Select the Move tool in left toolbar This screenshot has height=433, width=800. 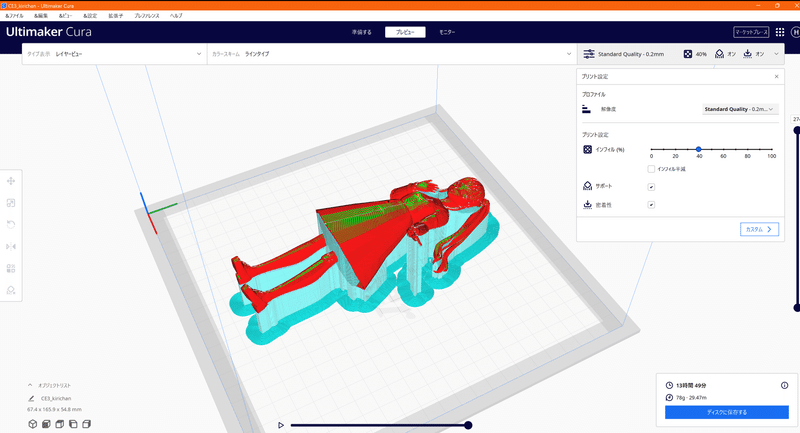pyautogui.click(x=11, y=181)
